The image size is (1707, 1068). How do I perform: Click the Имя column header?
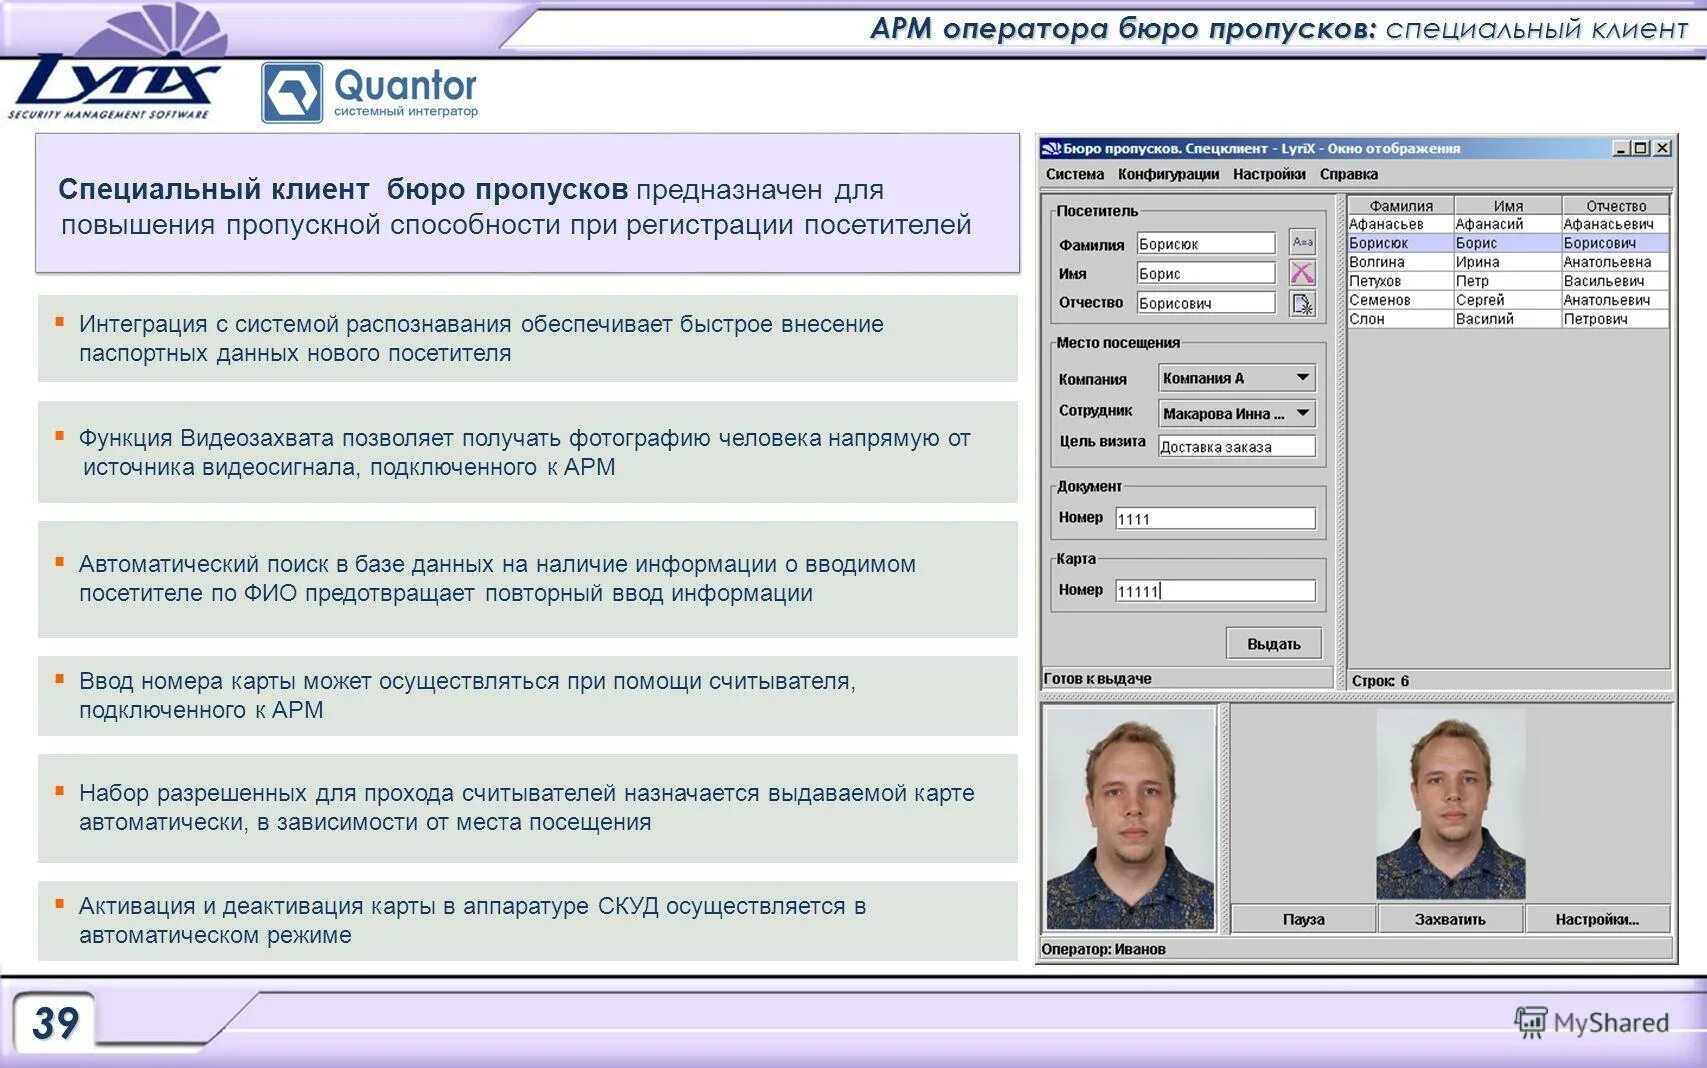tap(1507, 206)
